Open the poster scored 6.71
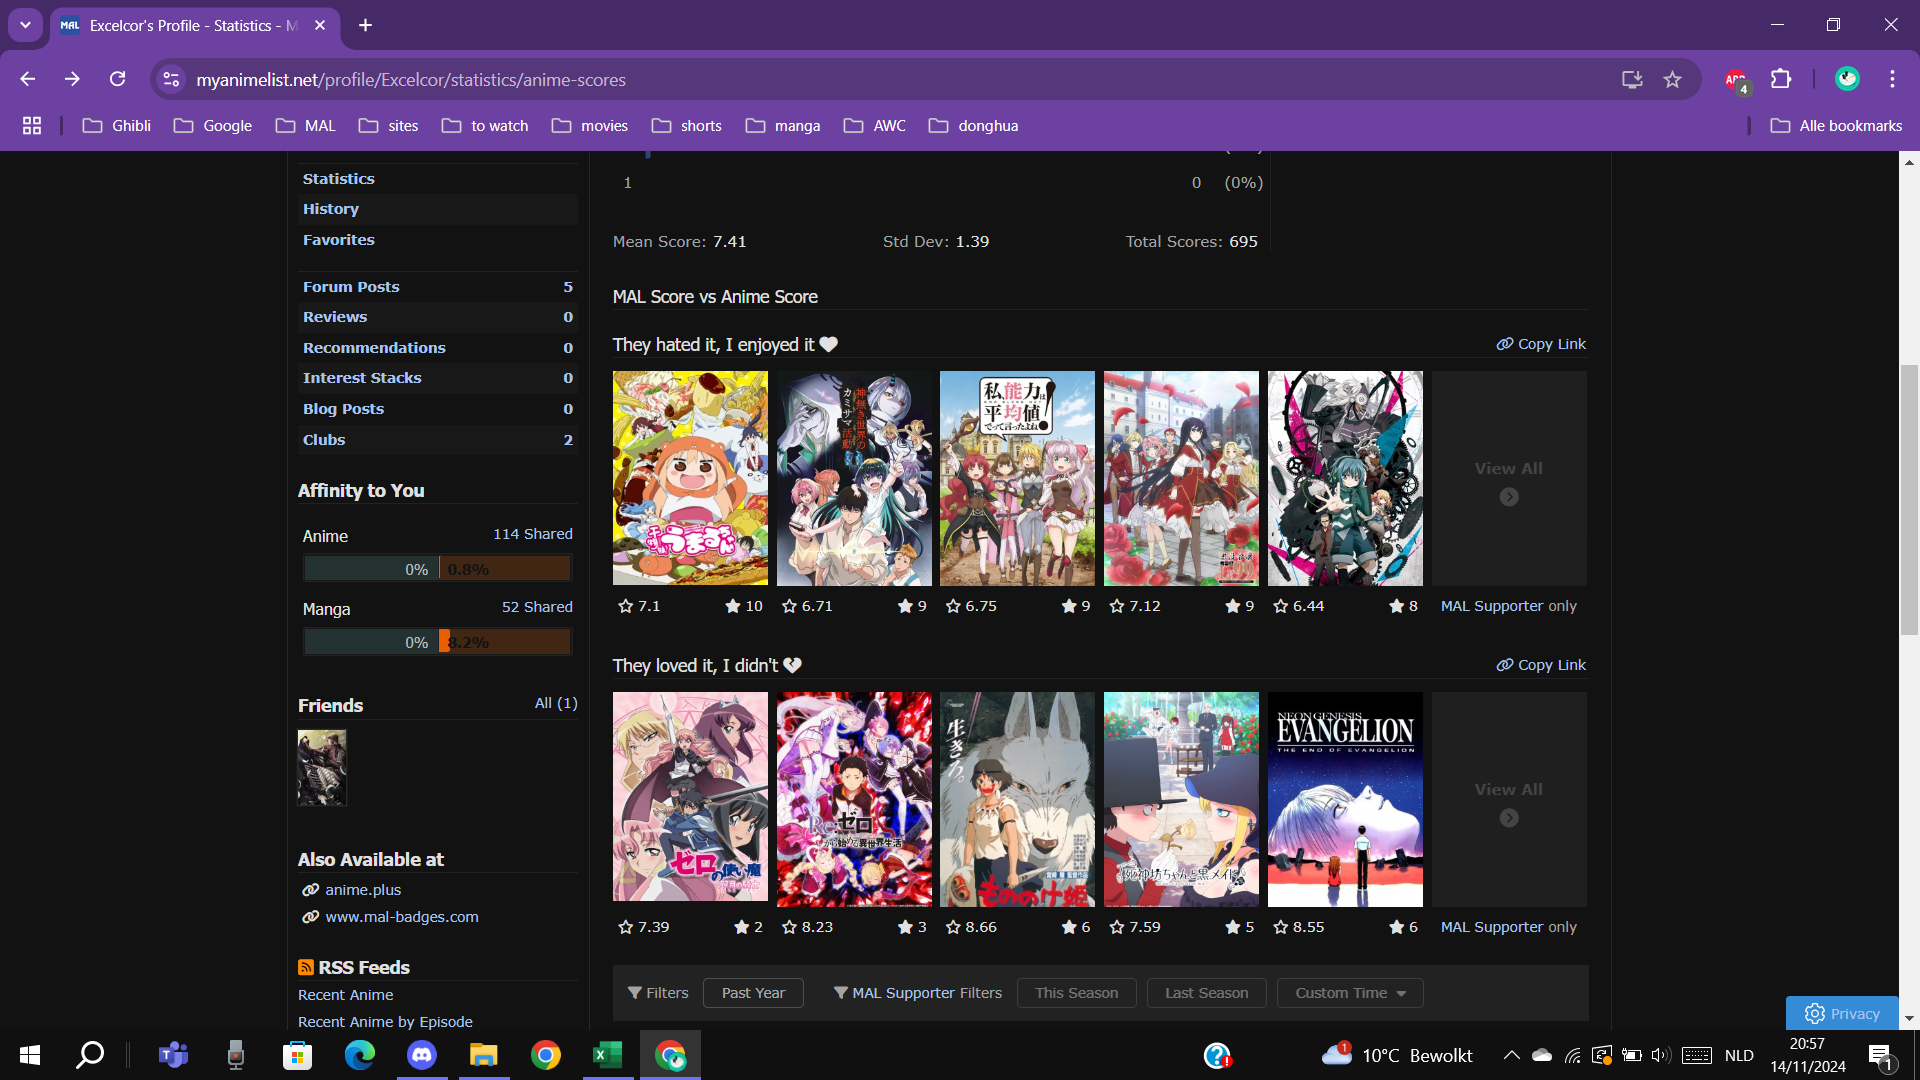 [854, 478]
